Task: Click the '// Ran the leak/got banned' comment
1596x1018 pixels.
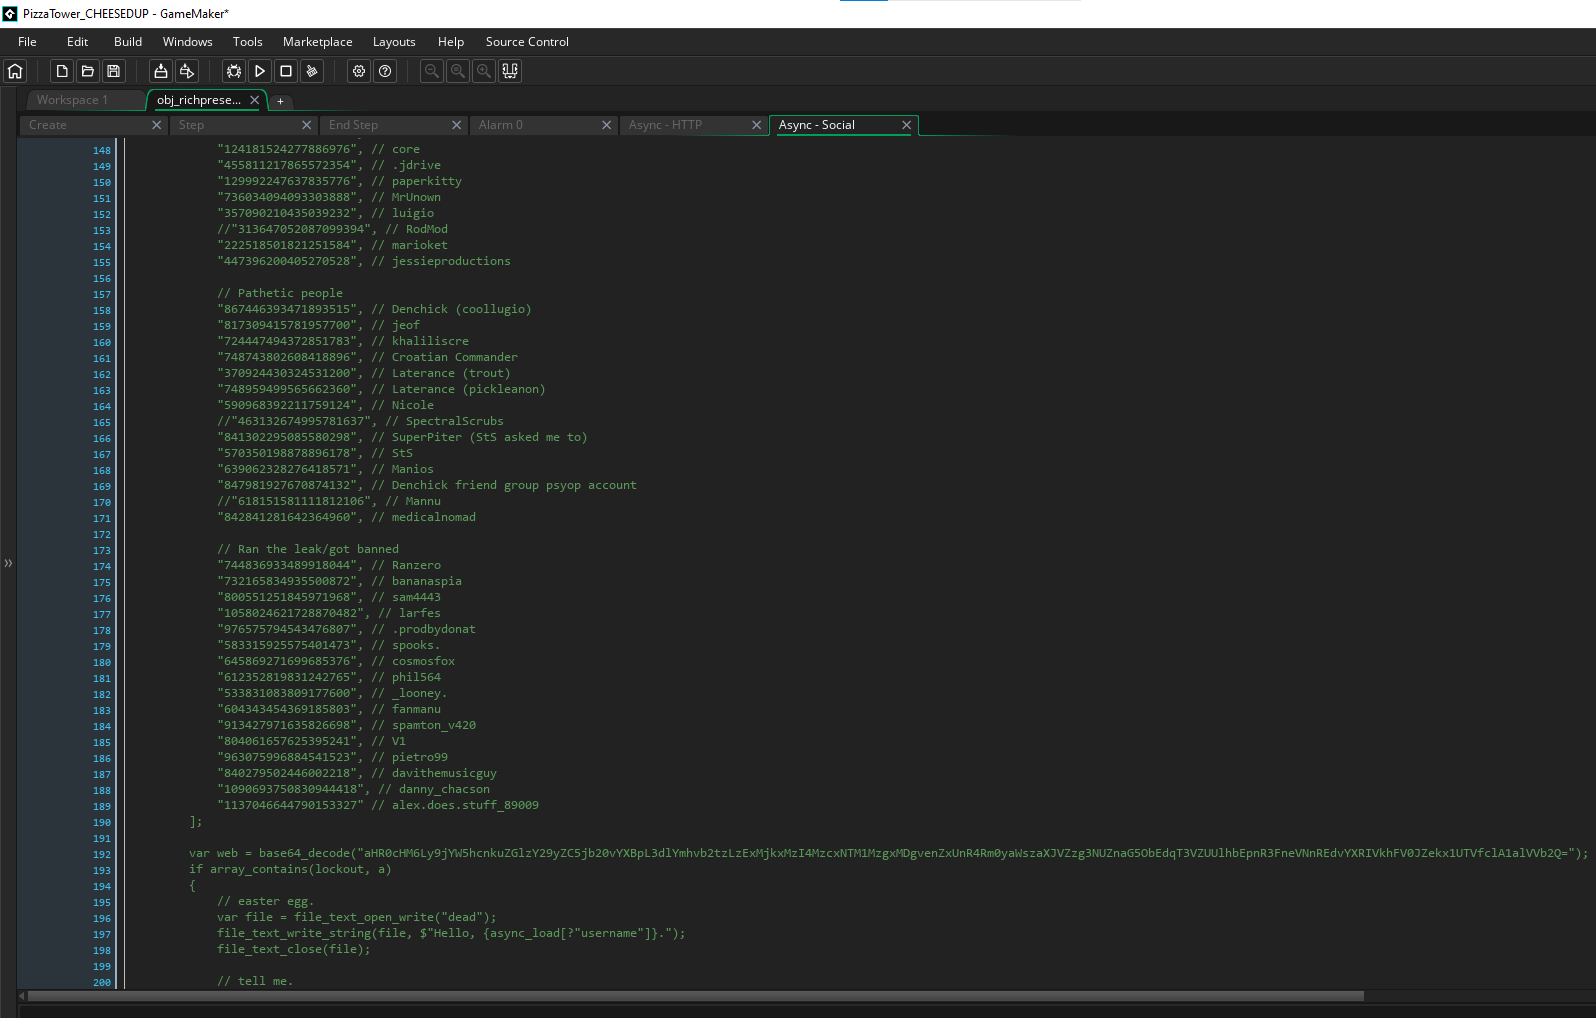Action: [x=308, y=549]
